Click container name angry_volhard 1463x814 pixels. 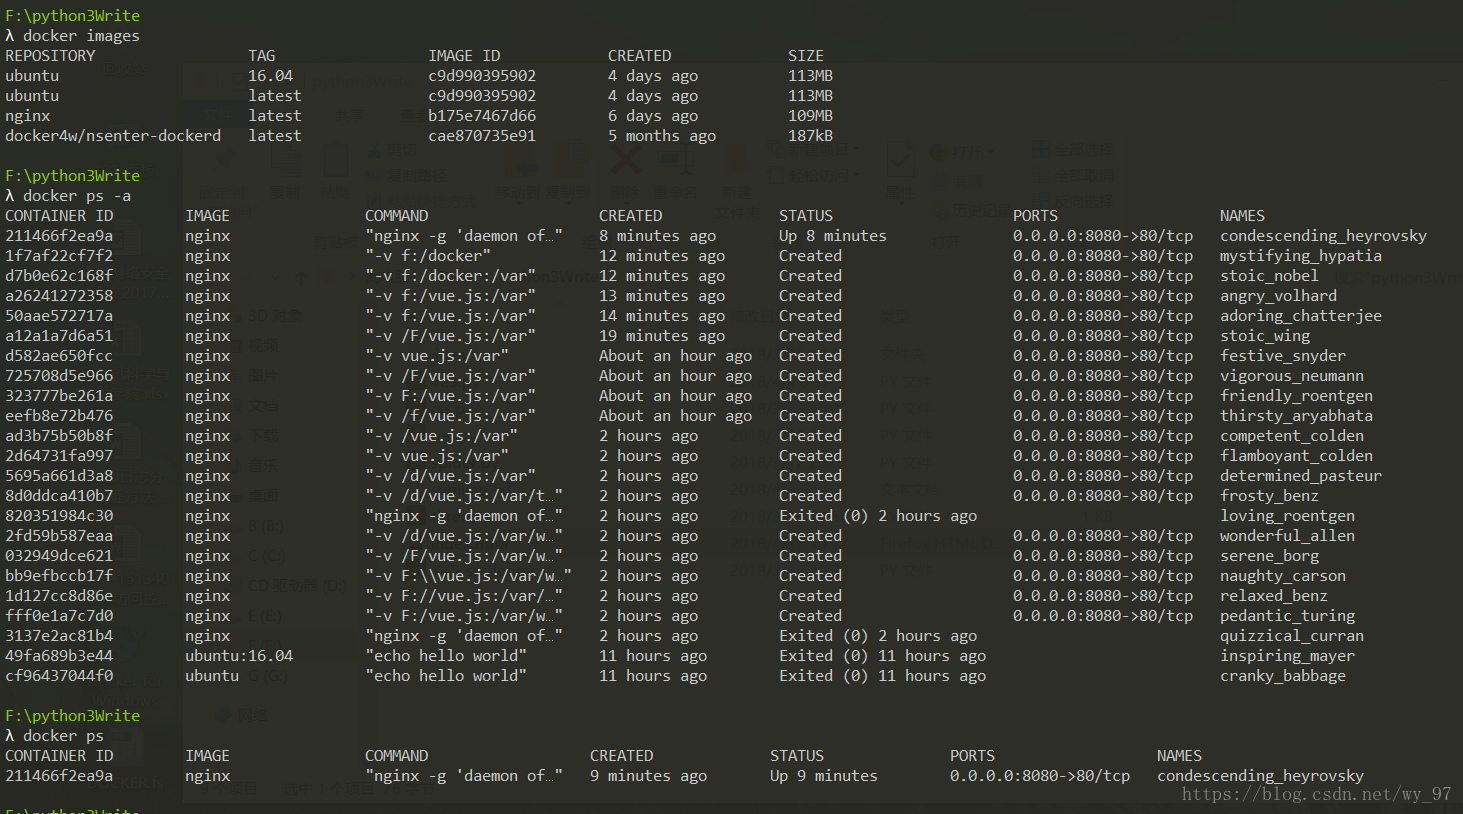(x=1278, y=296)
